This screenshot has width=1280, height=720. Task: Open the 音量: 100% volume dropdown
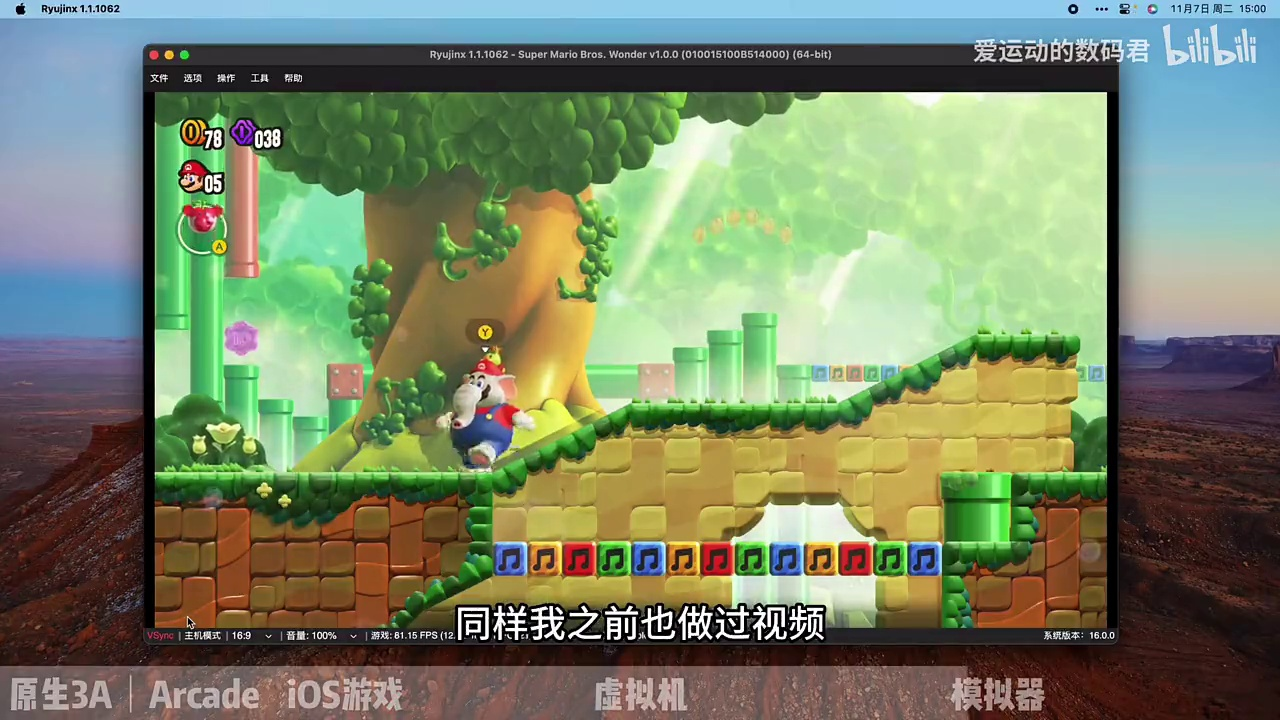321,636
